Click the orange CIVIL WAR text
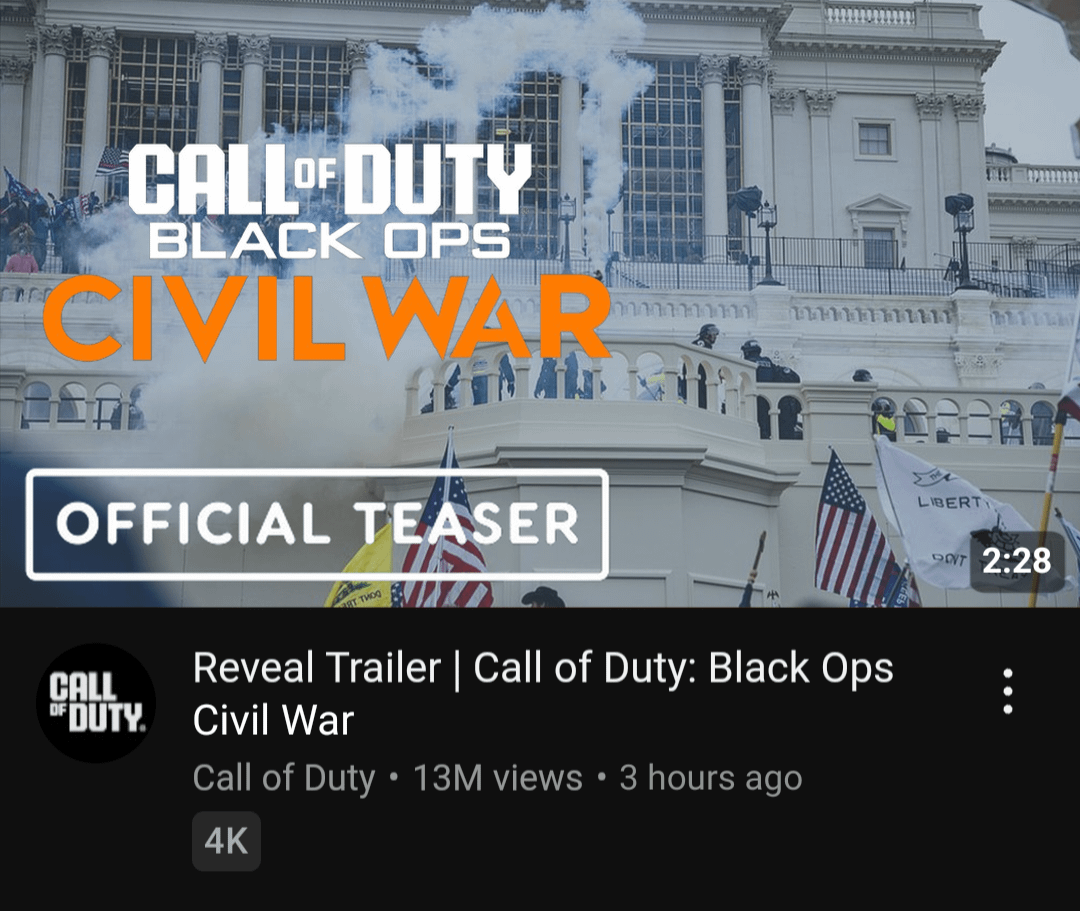 [x=326, y=318]
